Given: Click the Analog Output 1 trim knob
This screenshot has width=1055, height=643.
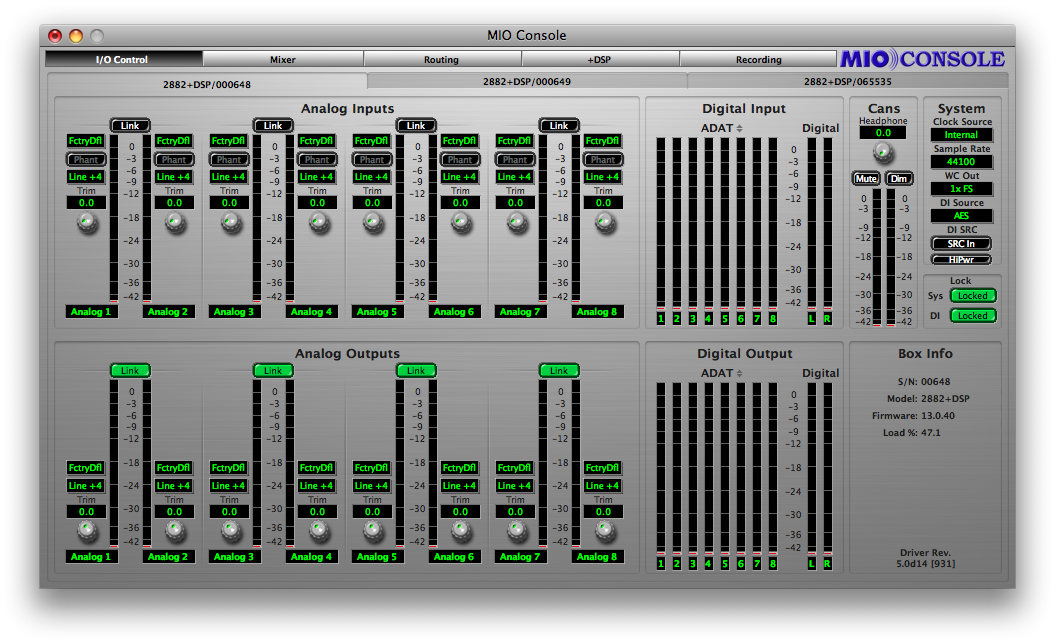Looking at the screenshot, I should [x=87, y=532].
